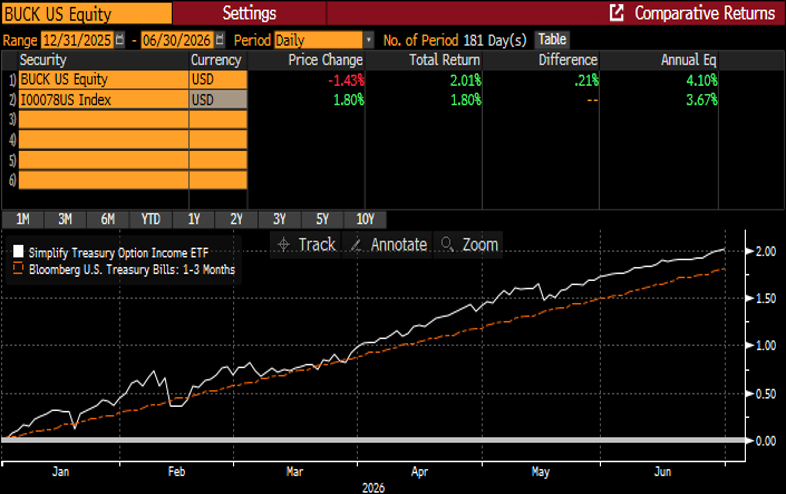The image size is (786, 494).
Task: Select the 10Y range button
Action: coord(365,219)
